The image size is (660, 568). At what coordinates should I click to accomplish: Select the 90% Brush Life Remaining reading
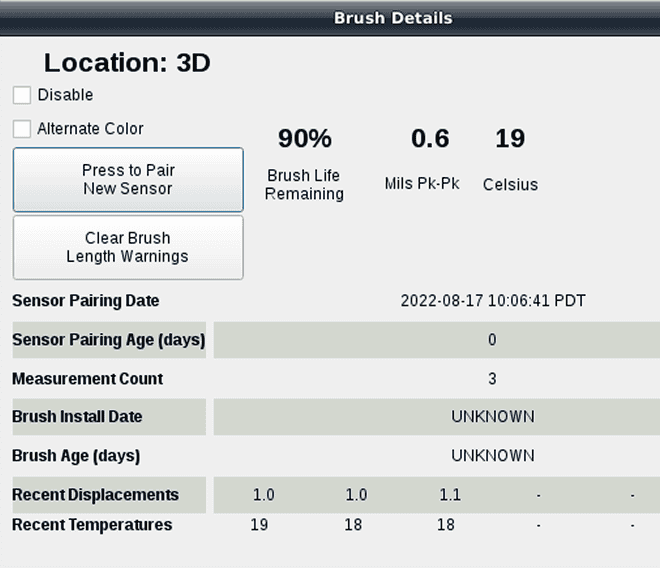coord(304,139)
